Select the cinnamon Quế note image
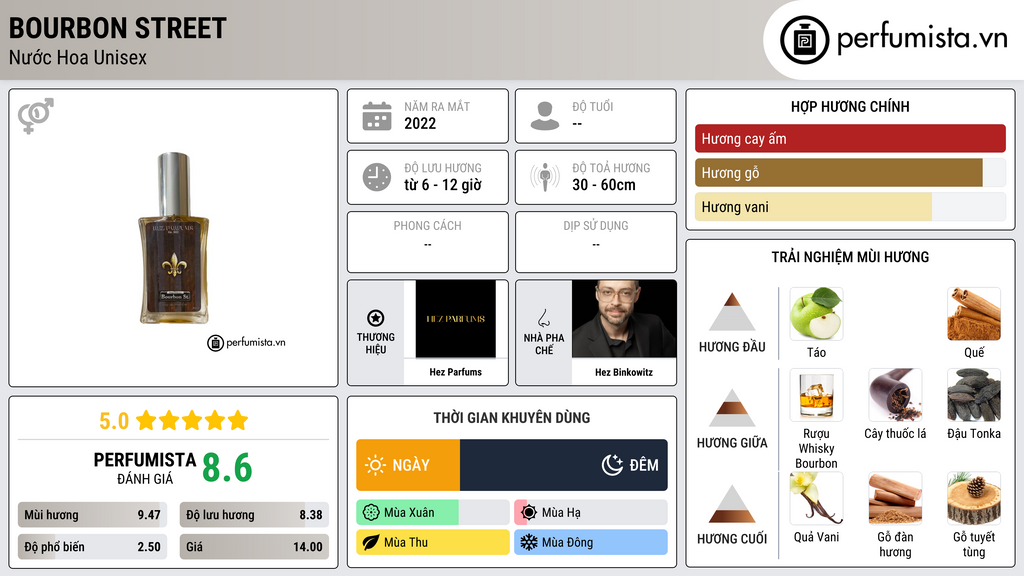Viewport: 1024px width, 576px height. tap(974, 313)
